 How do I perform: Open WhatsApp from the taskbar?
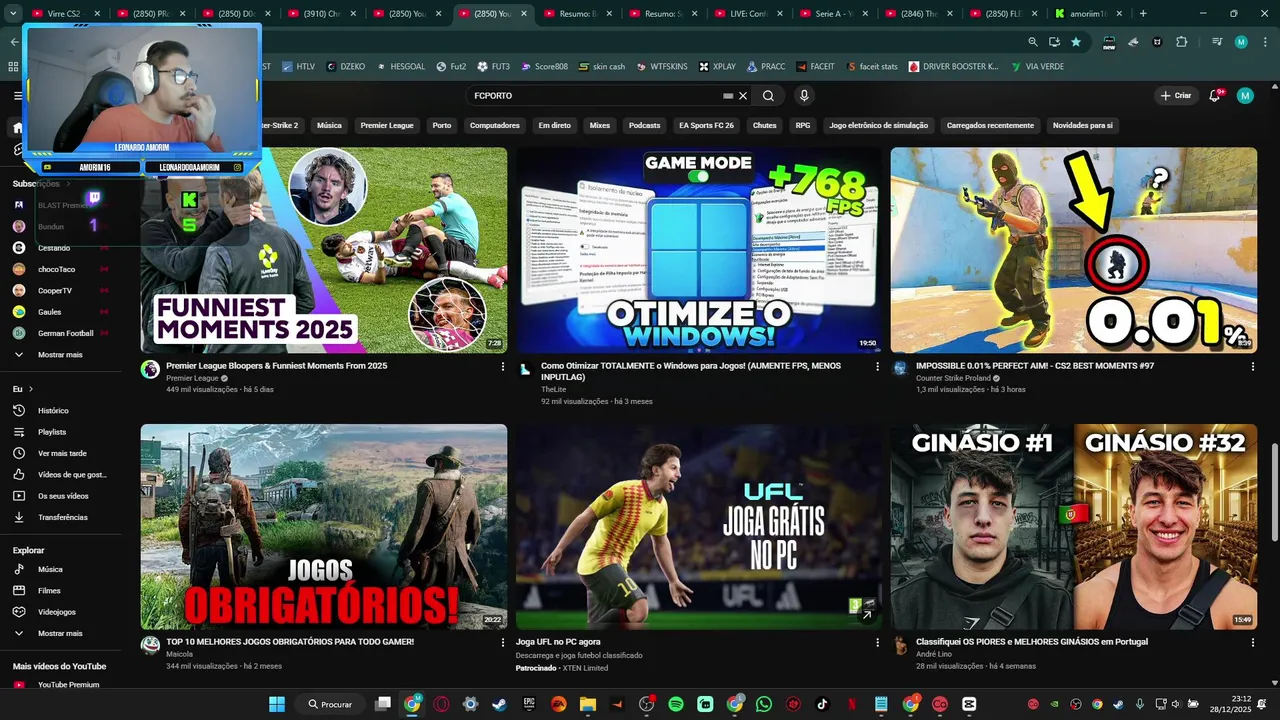(764, 704)
